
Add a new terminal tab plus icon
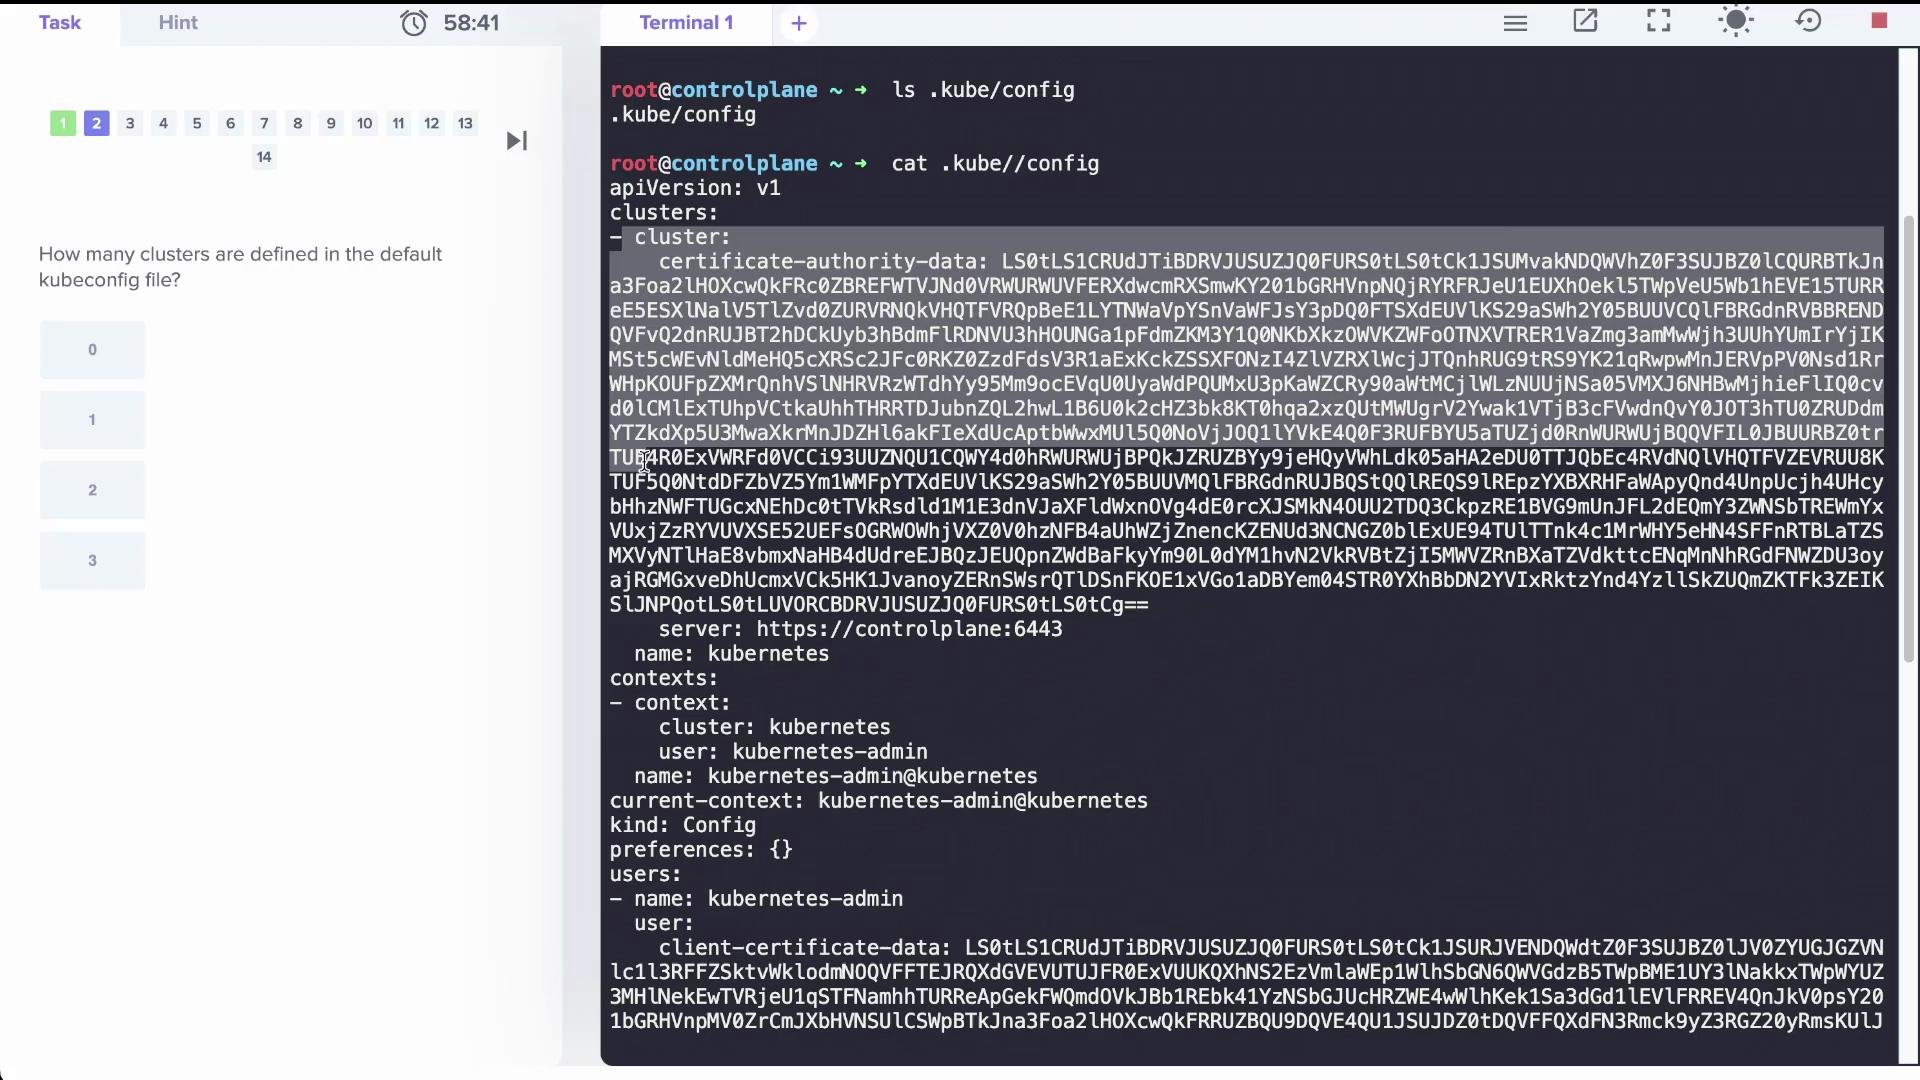click(x=799, y=24)
